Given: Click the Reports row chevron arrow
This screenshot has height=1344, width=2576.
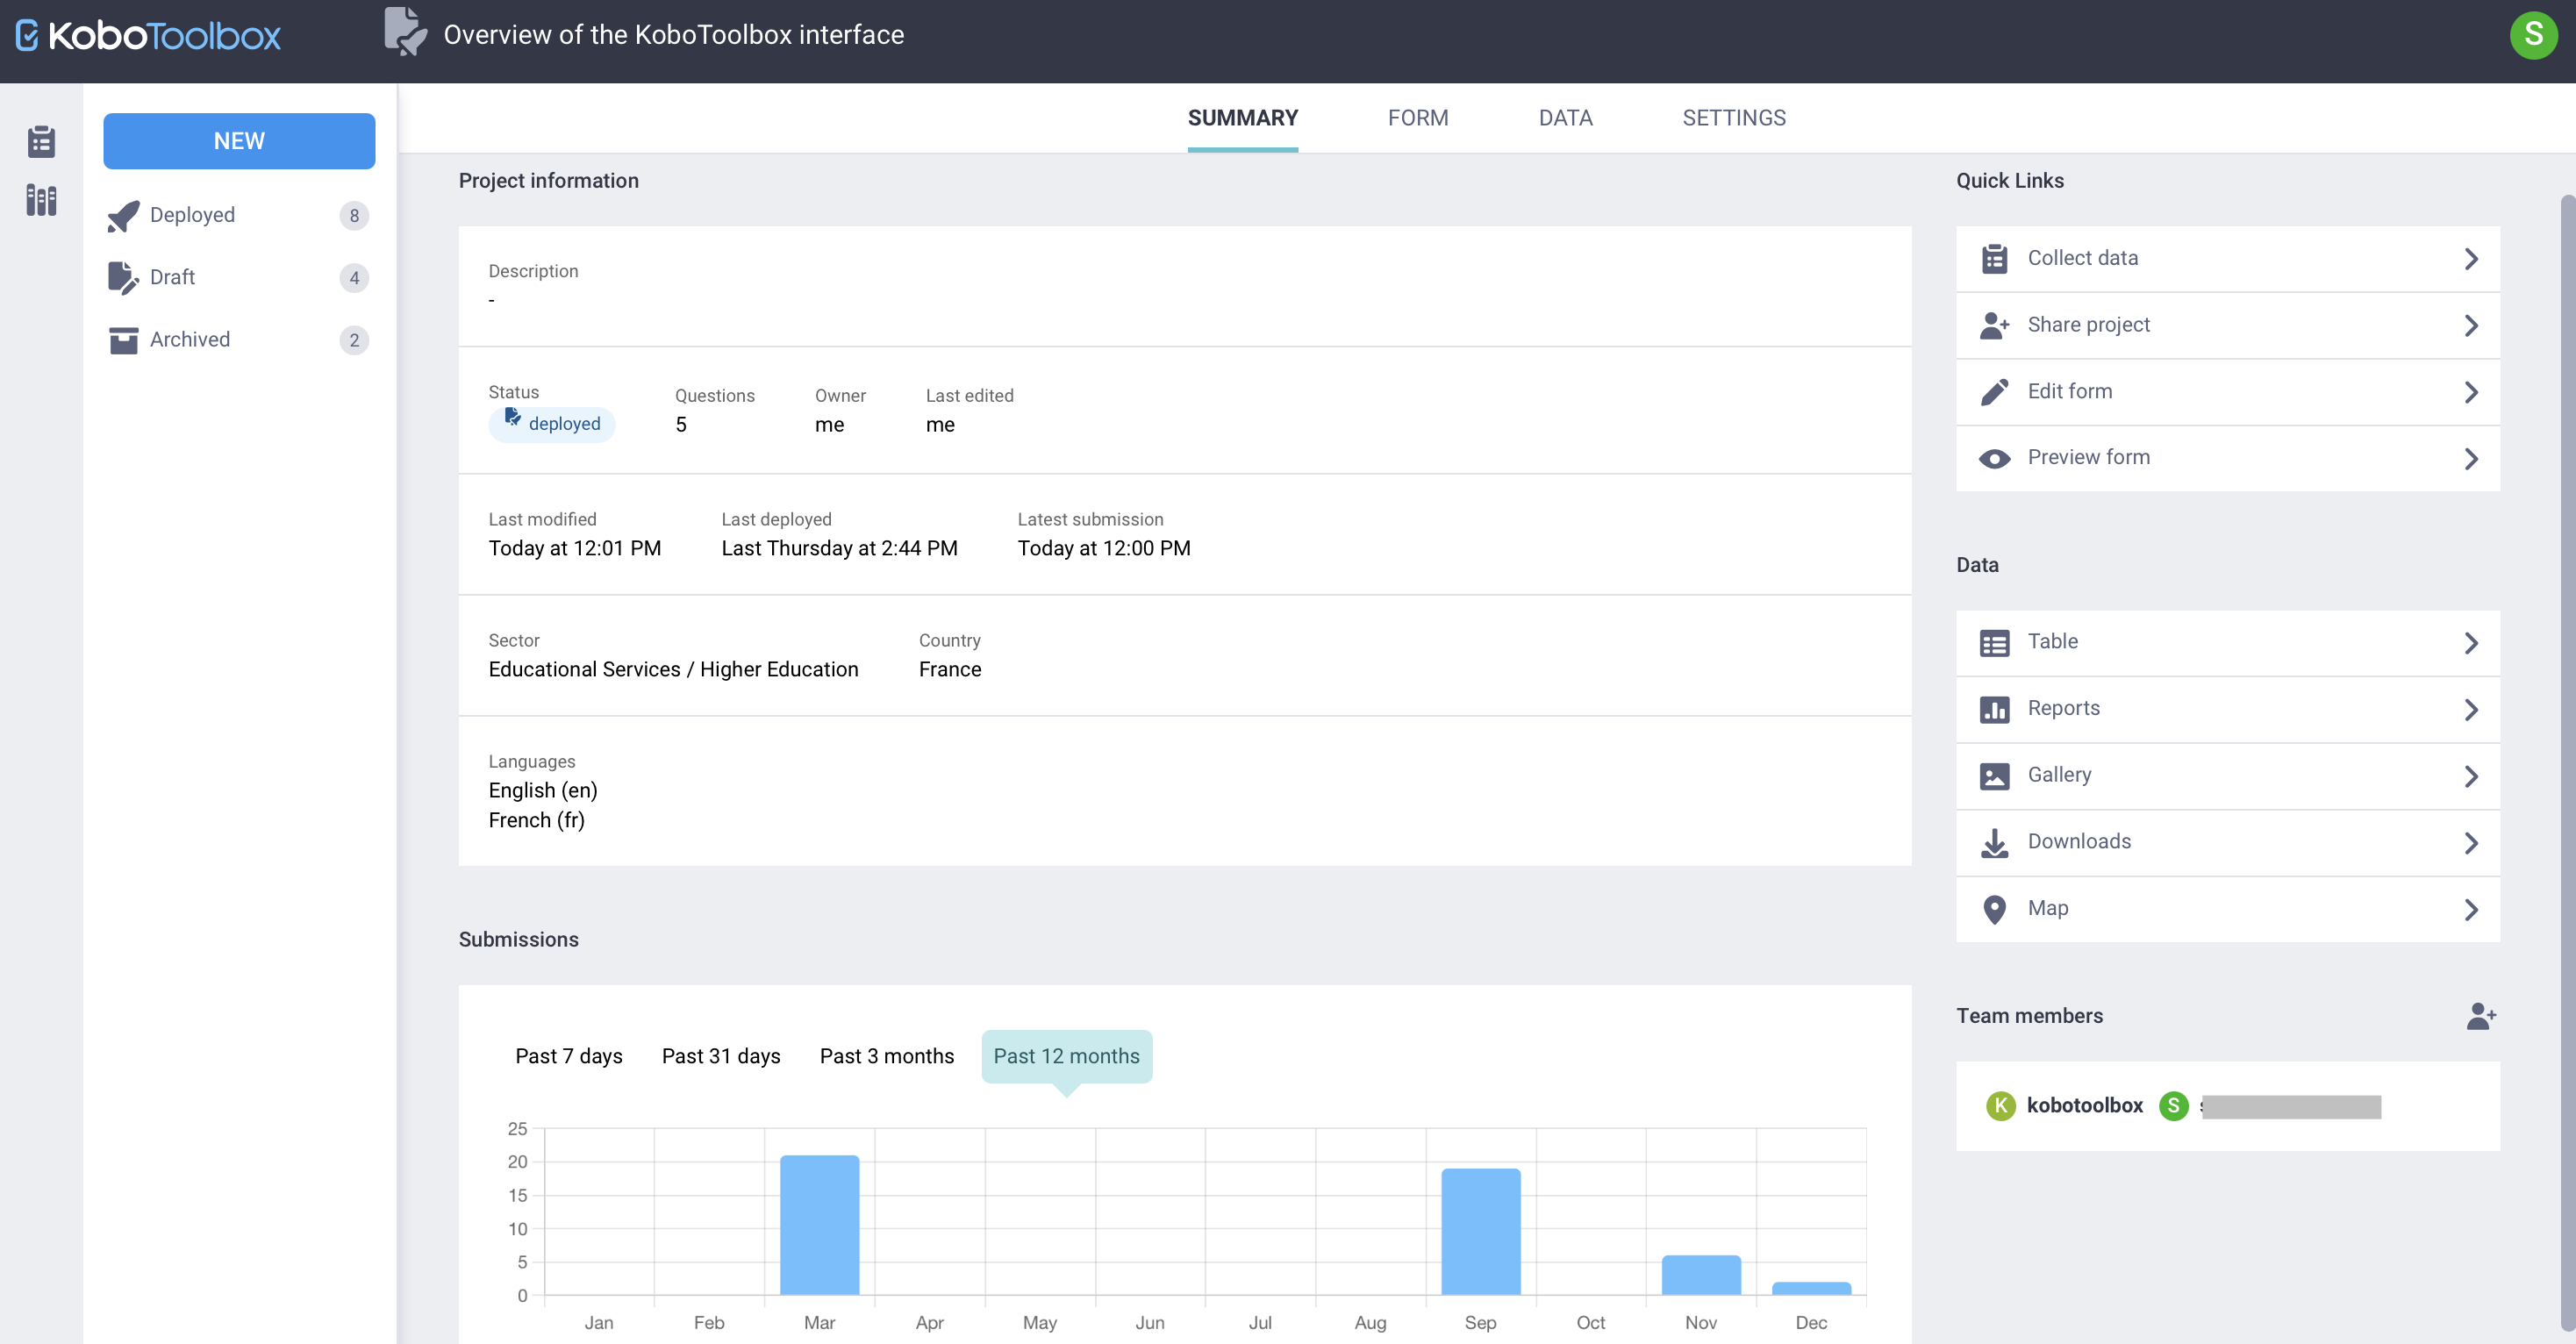Looking at the screenshot, I should [2470, 710].
